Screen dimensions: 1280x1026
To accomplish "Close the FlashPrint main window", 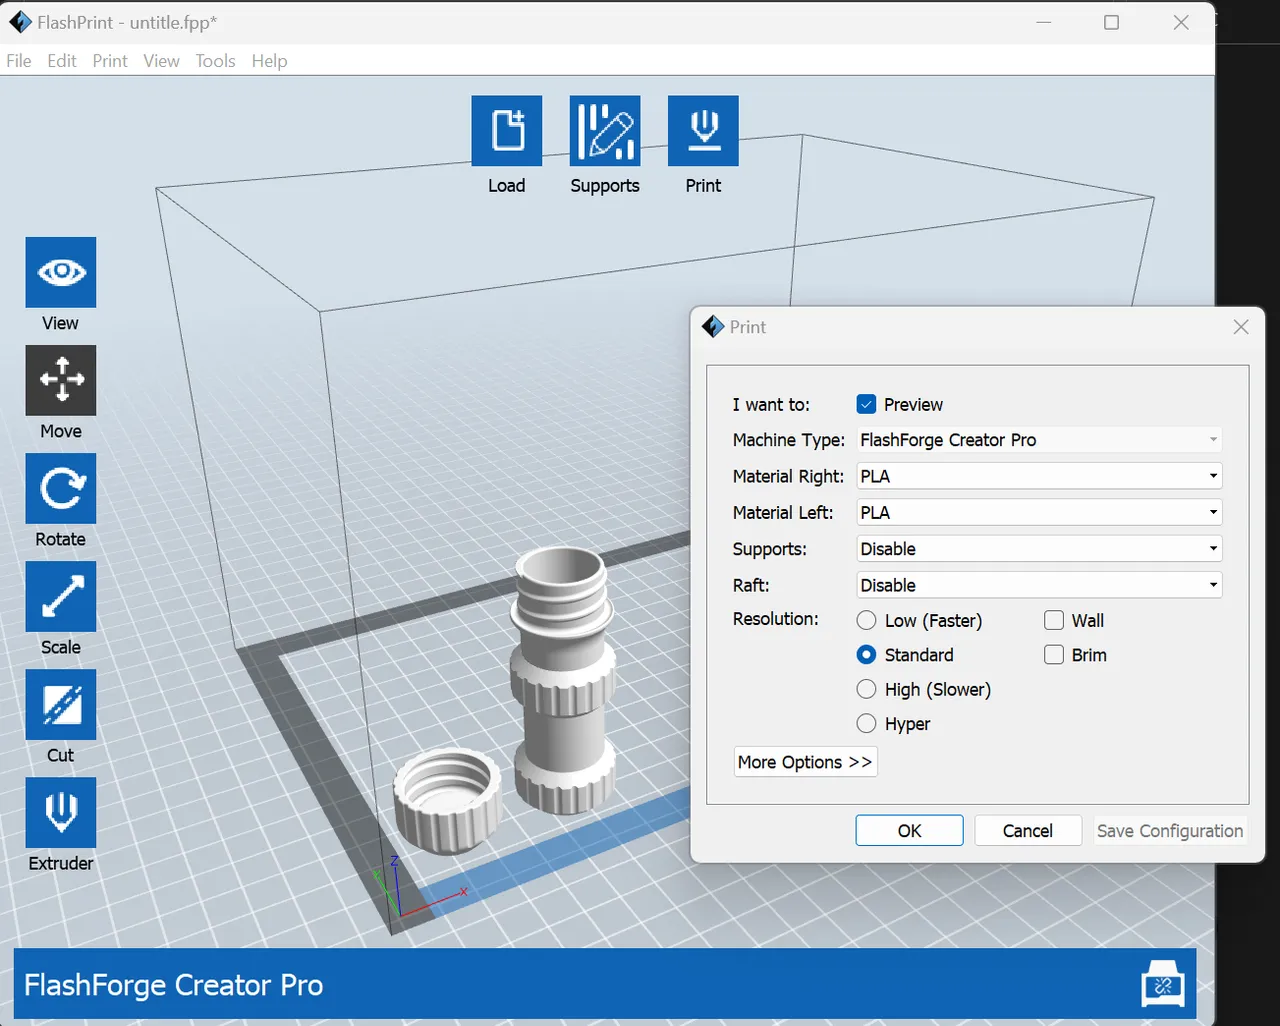I will point(1181,22).
